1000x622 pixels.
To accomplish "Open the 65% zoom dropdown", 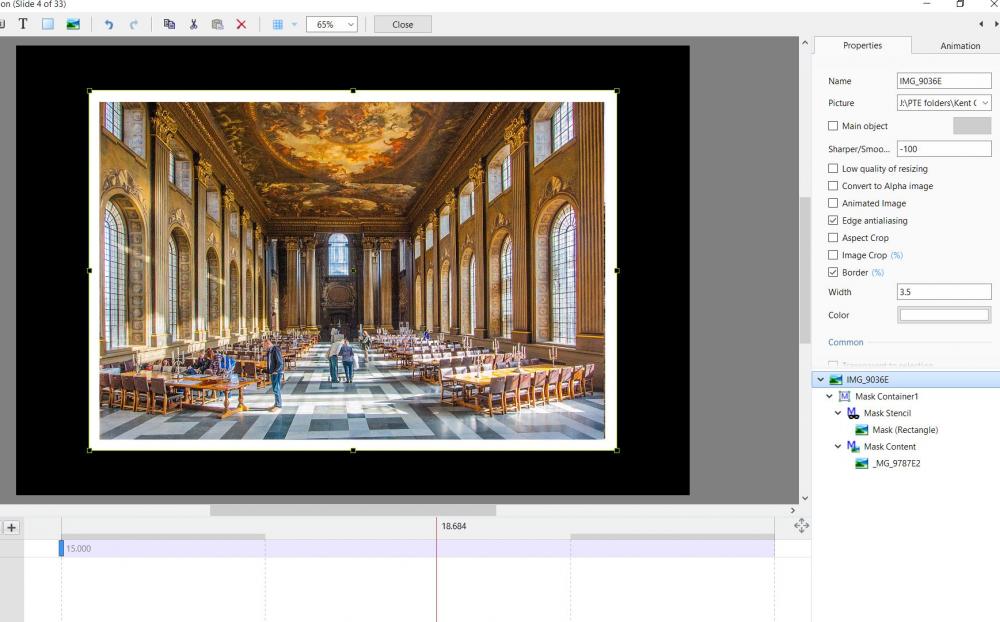I will [x=332, y=24].
